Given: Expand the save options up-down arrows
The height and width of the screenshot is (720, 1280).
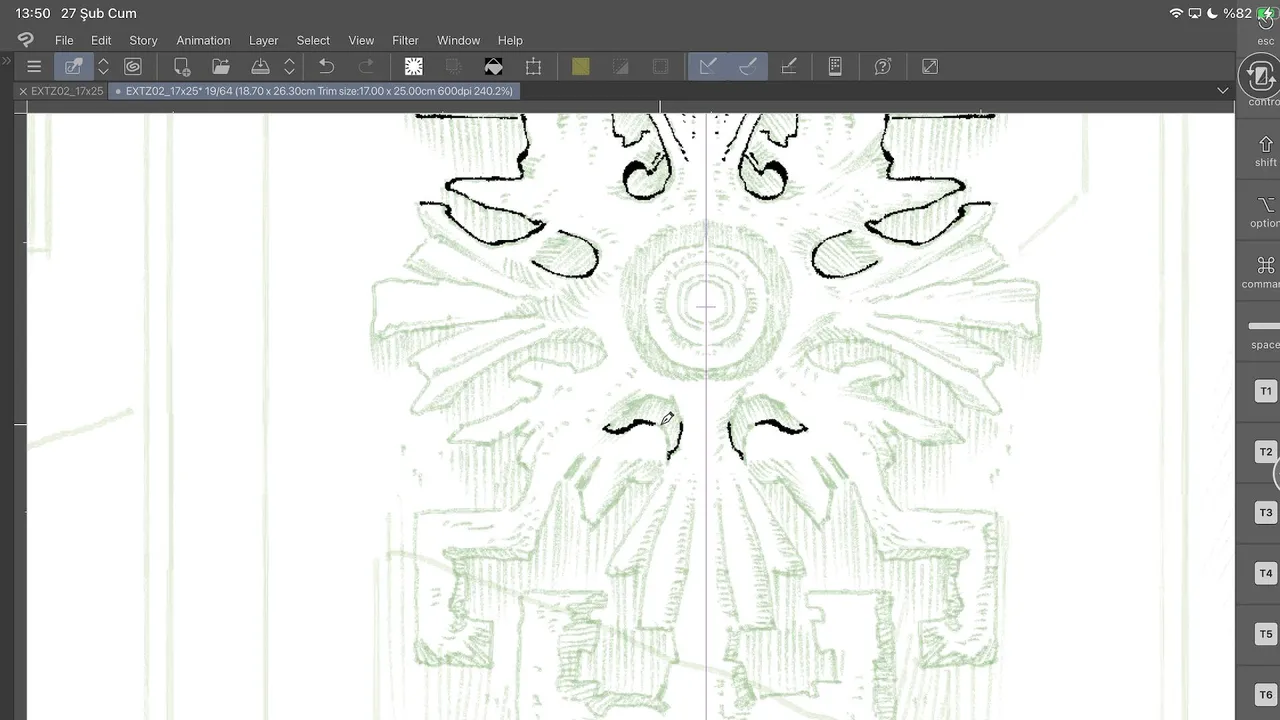Looking at the screenshot, I should [x=289, y=67].
